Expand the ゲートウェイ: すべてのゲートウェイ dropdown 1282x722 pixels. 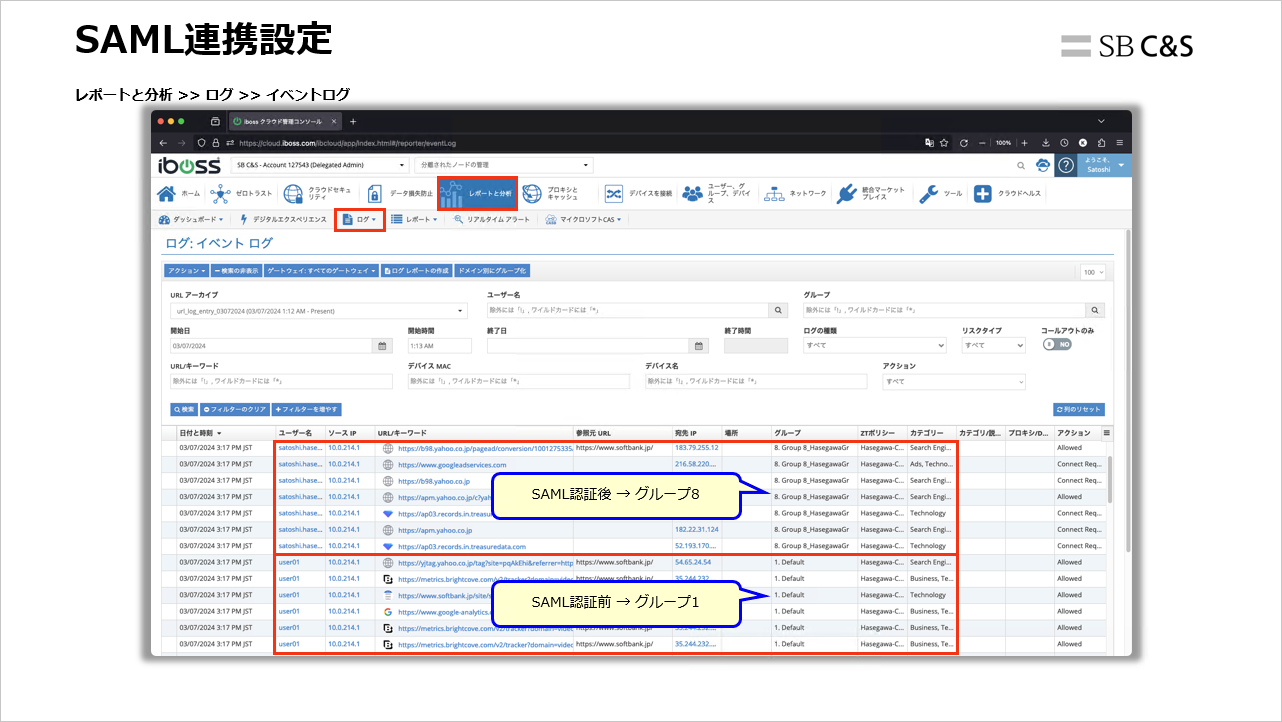pos(321,271)
